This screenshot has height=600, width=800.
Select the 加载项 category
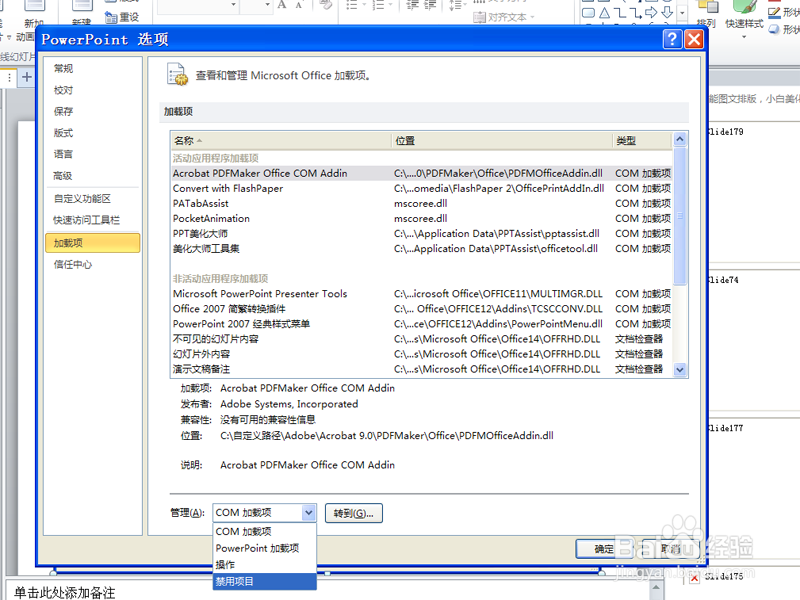(x=92, y=243)
